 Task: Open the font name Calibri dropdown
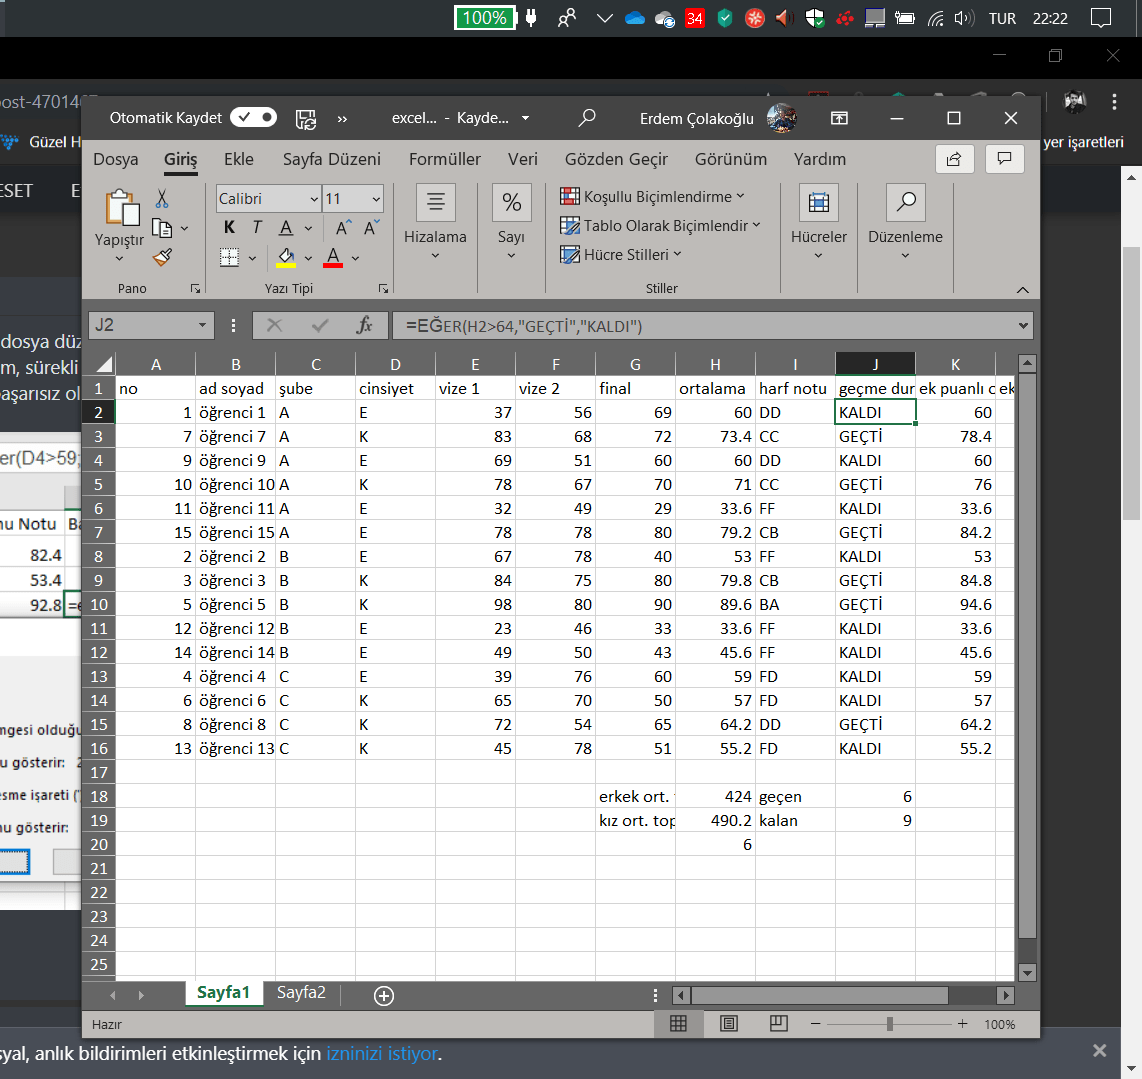(x=314, y=199)
